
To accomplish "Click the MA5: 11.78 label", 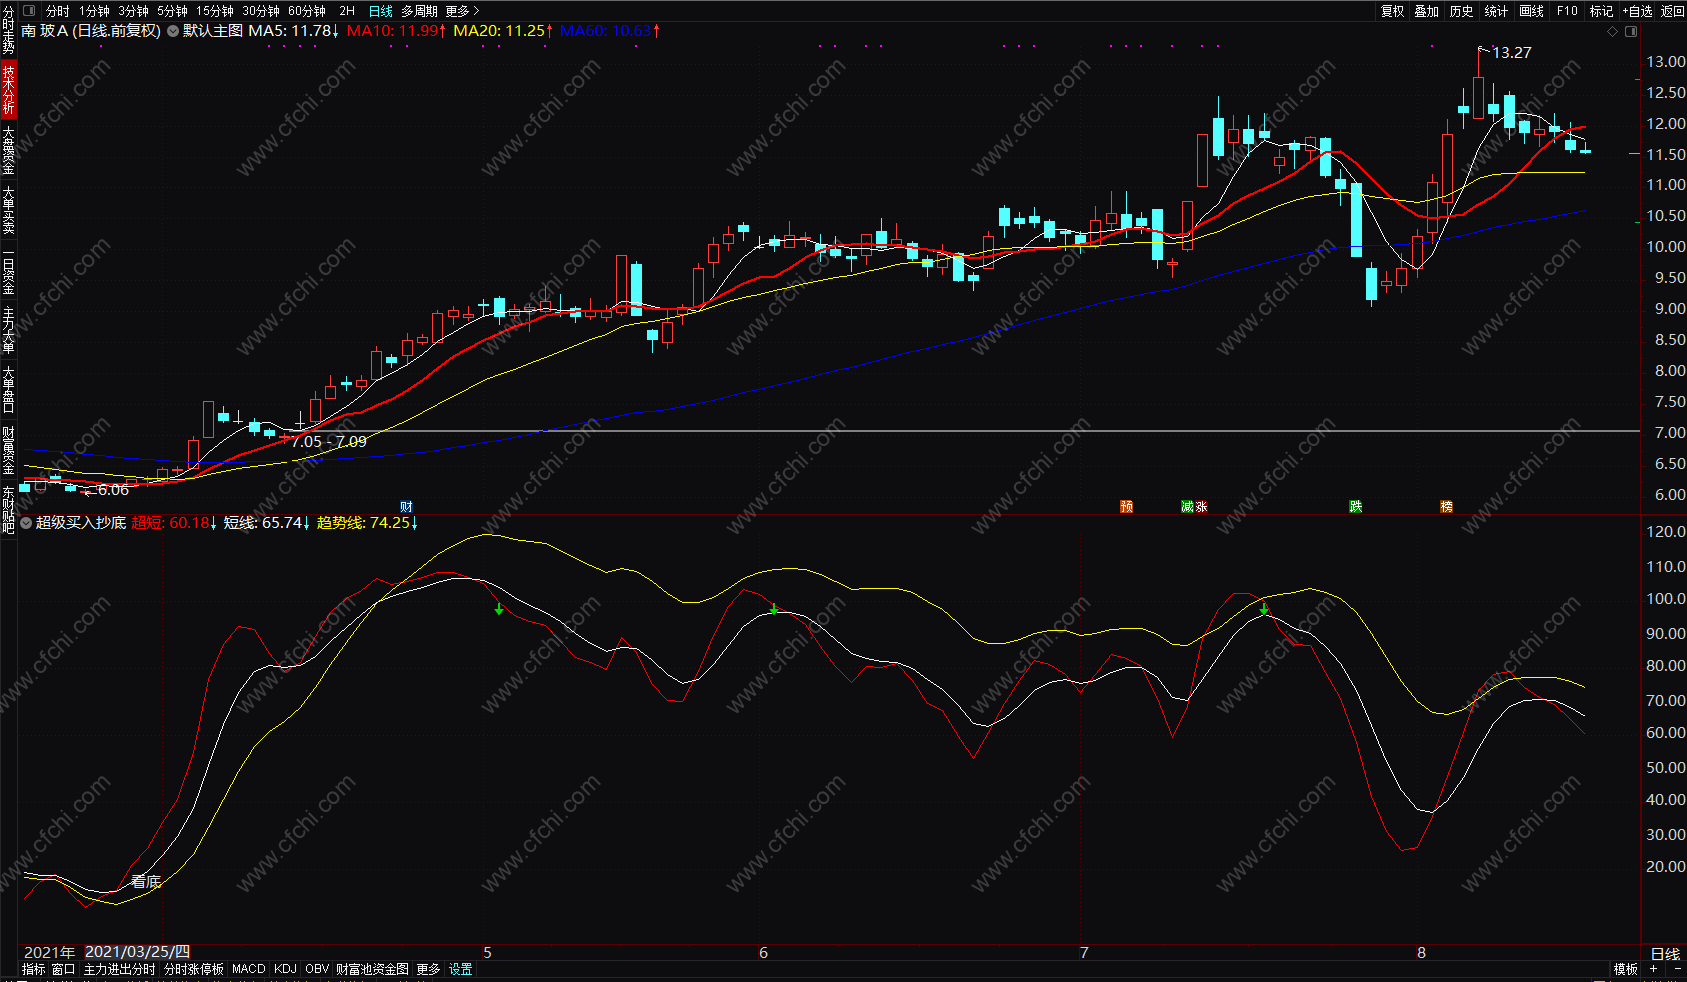I will pyautogui.click(x=294, y=31).
